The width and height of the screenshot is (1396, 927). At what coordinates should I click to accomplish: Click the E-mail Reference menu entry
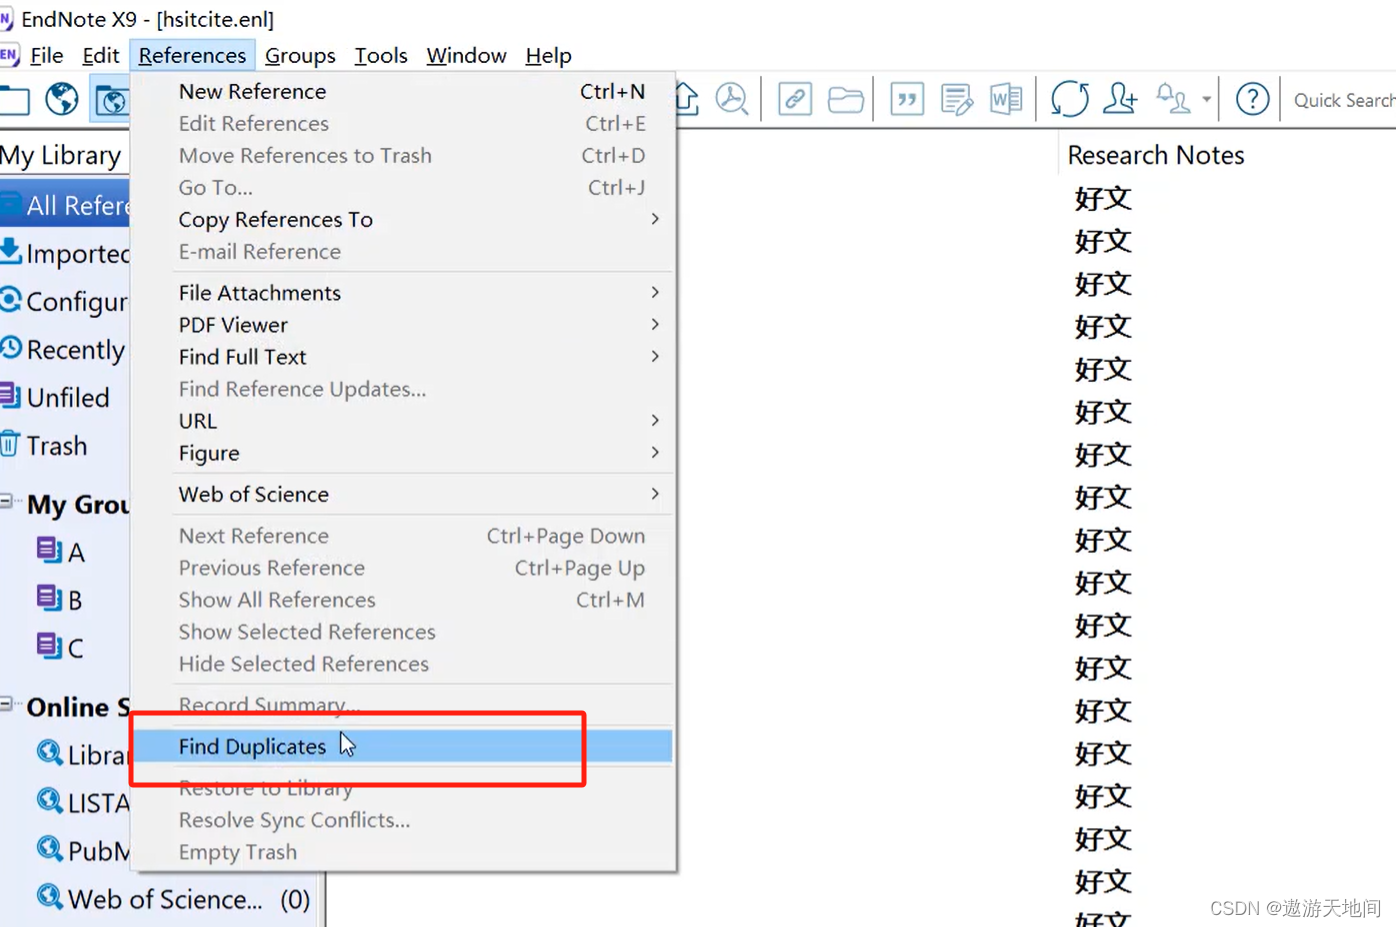404,251
